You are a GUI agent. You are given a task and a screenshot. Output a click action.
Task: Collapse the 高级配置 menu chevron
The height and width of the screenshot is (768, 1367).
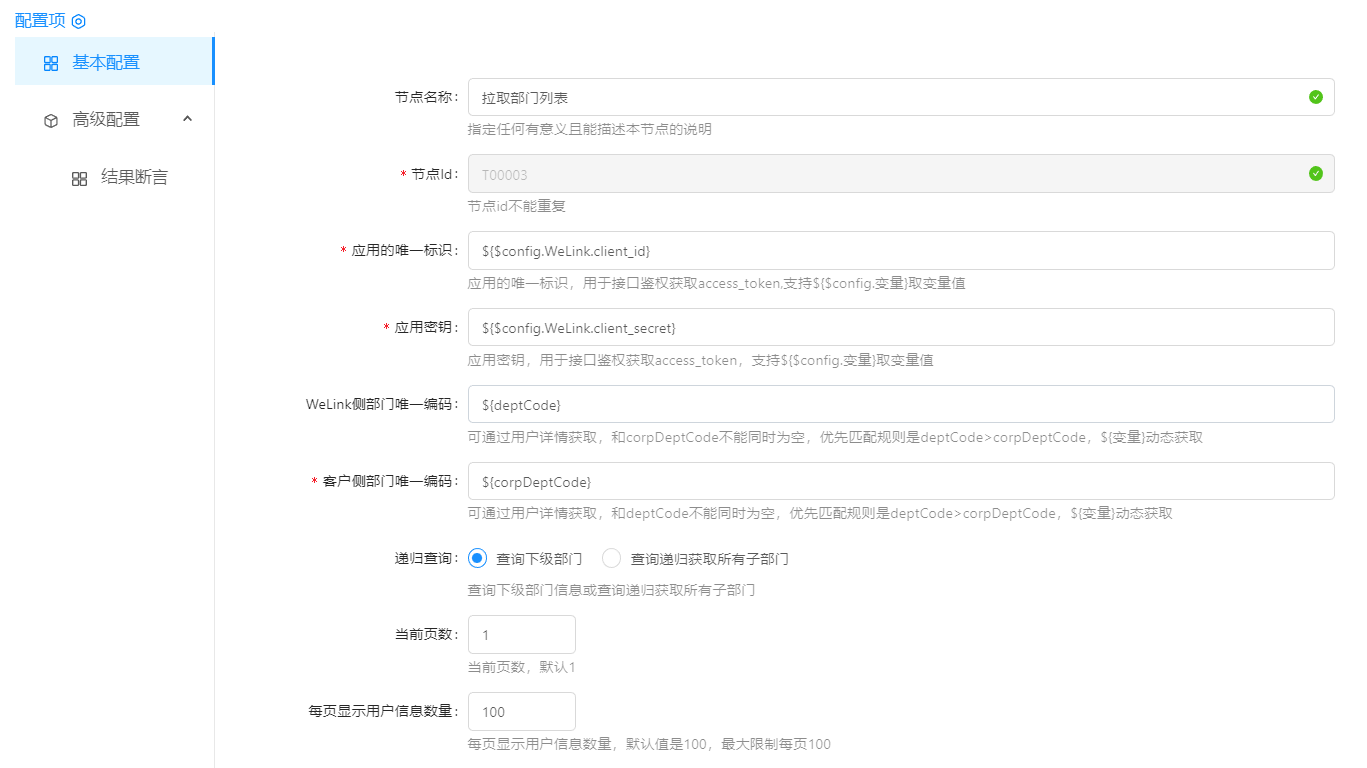tap(187, 119)
